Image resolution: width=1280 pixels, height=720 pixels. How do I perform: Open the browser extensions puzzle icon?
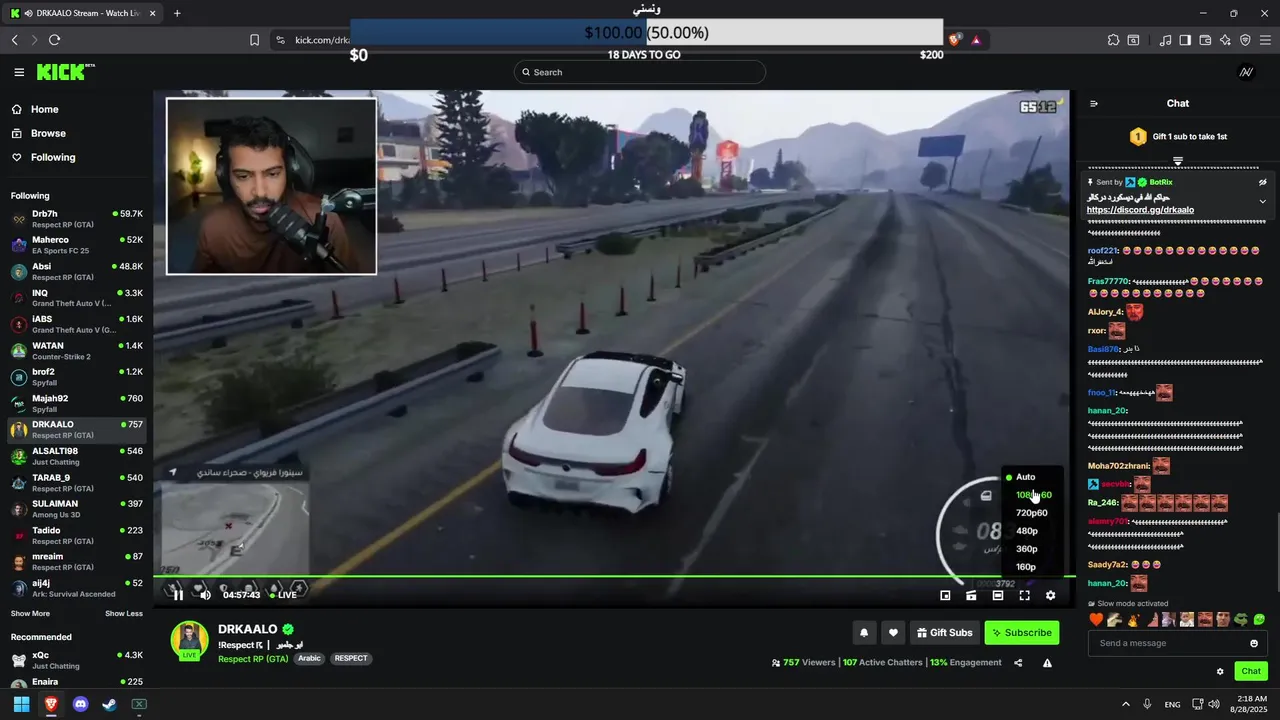(1113, 40)
